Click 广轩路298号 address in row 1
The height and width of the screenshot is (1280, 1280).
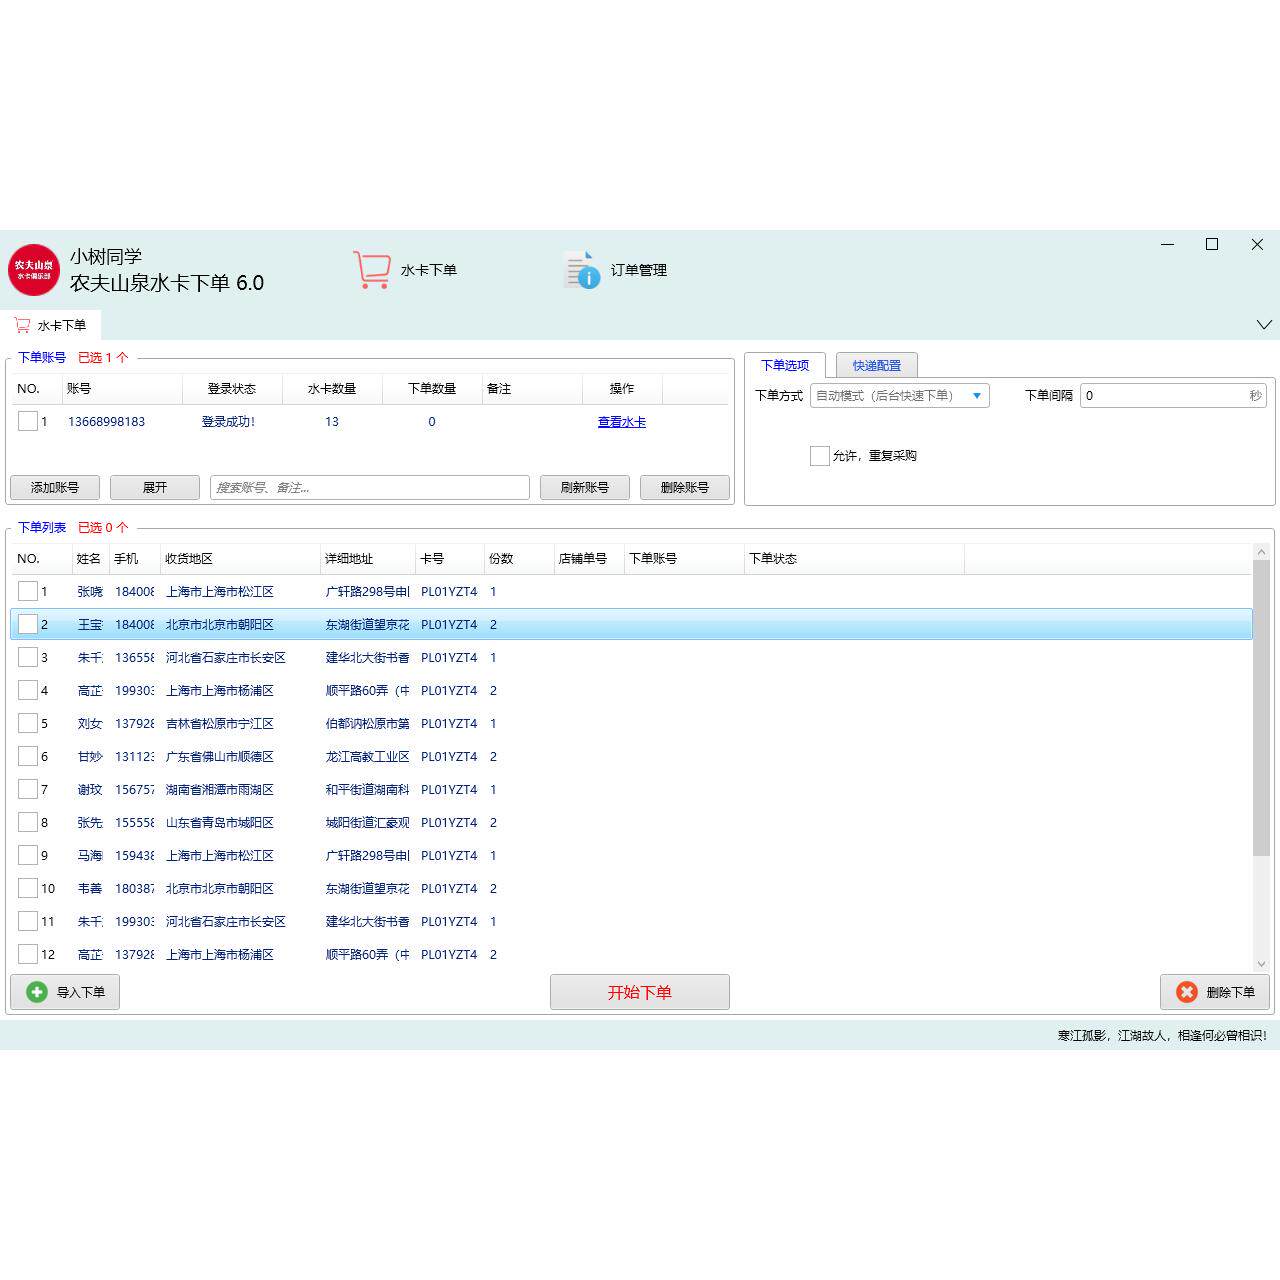(x=367, y=592)
